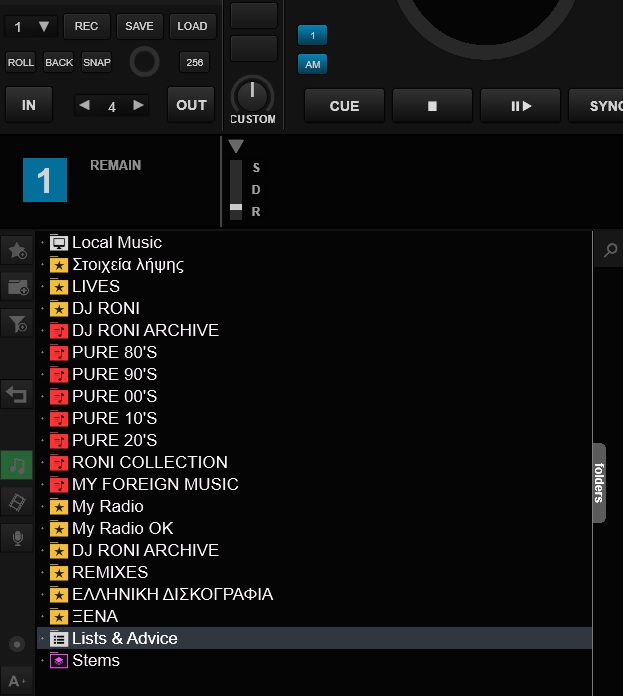The height and width of the screenshot is (696, 623).
Task: Click the add favorite folder star icon
Action: click(x=17, y=250)
